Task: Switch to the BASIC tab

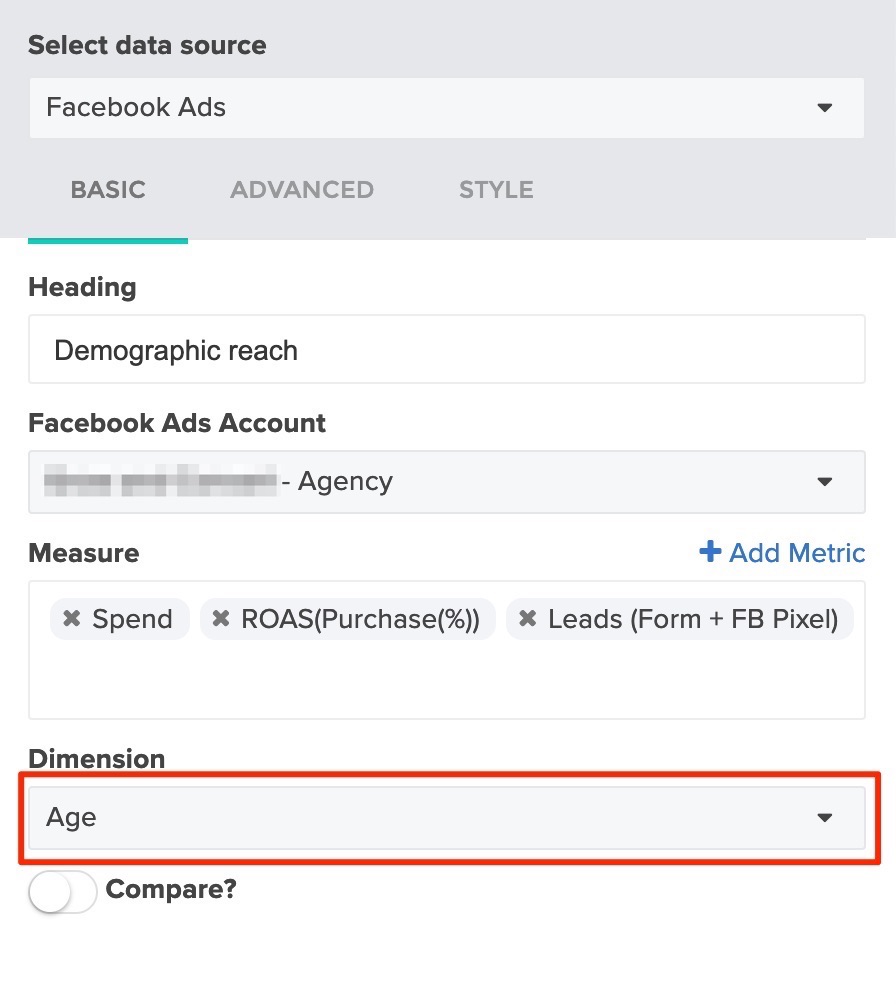Action: point(108,190)
